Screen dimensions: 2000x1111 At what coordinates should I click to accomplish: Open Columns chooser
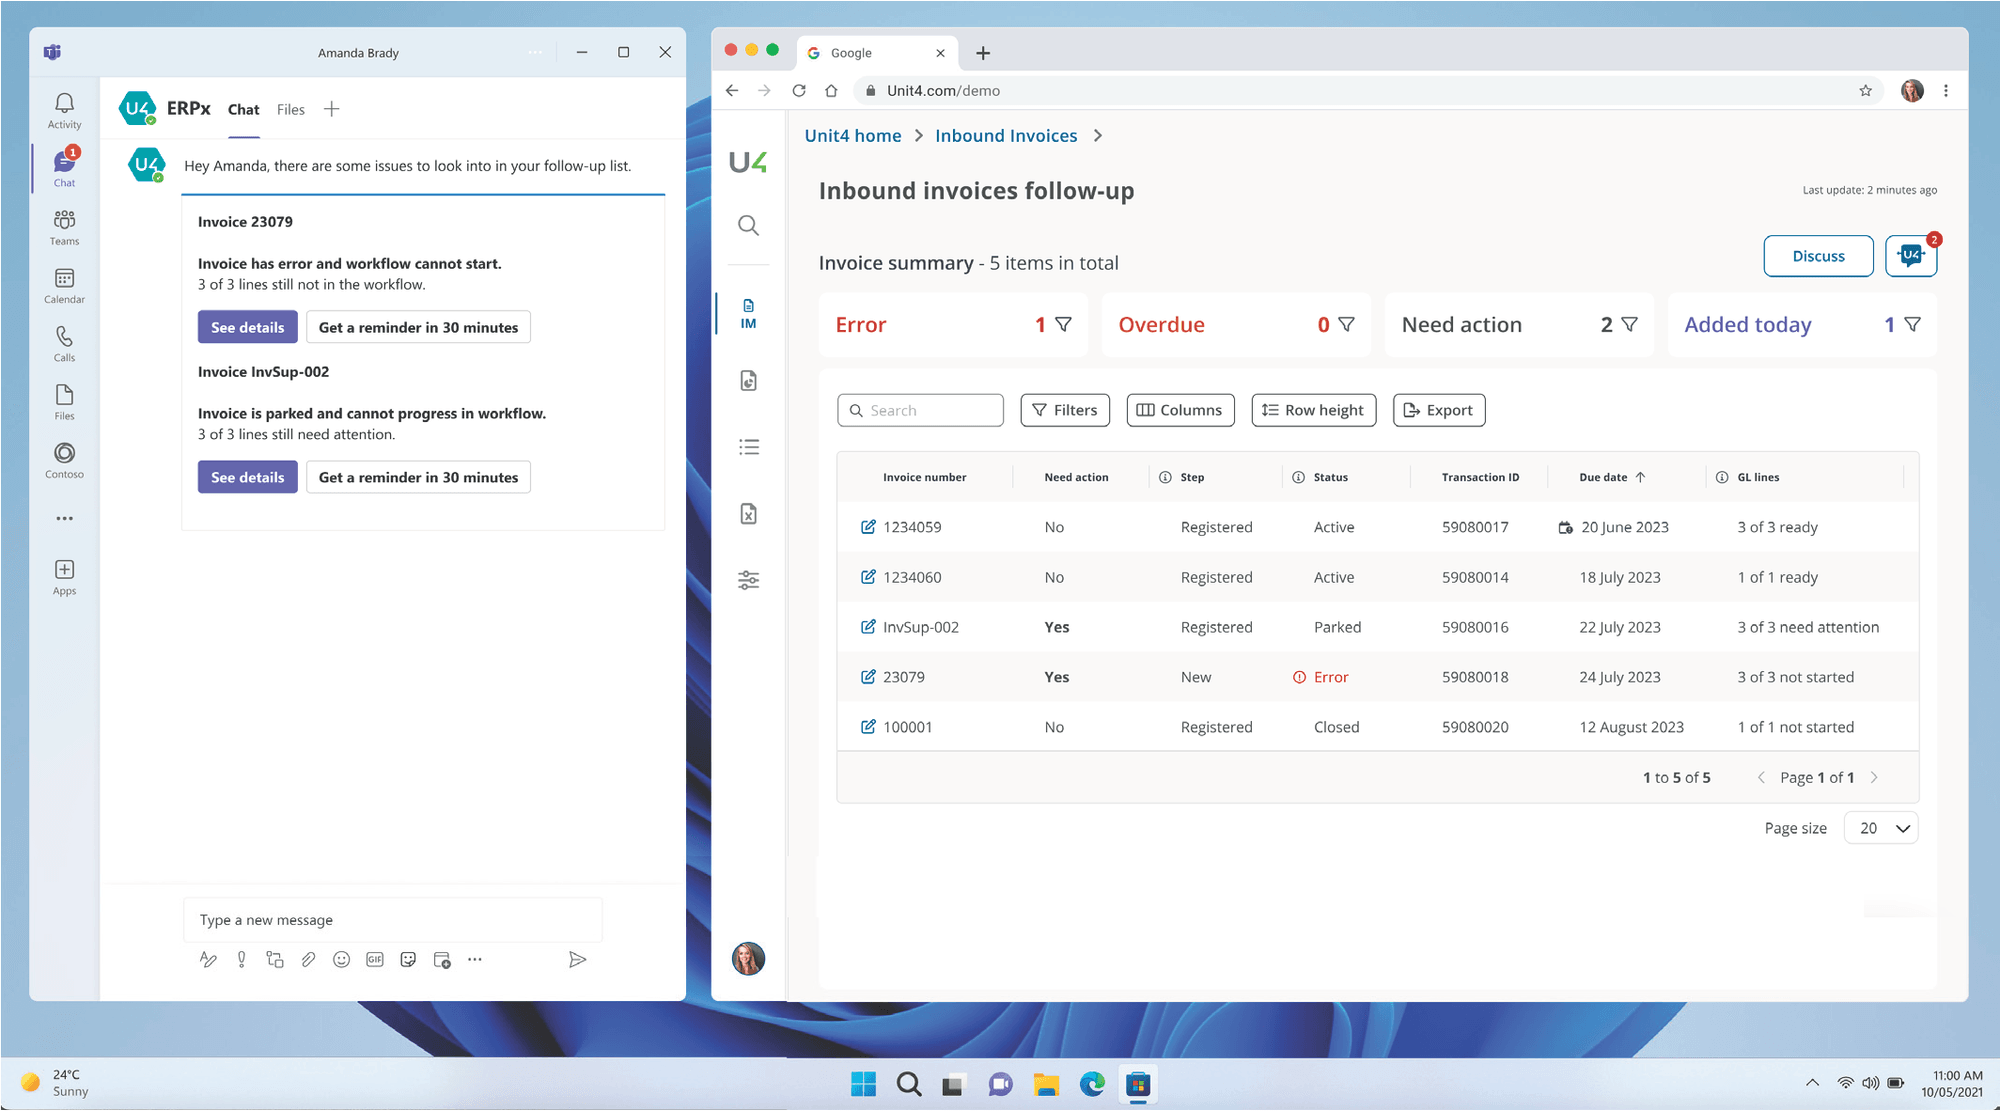(x=1180, y=410)
